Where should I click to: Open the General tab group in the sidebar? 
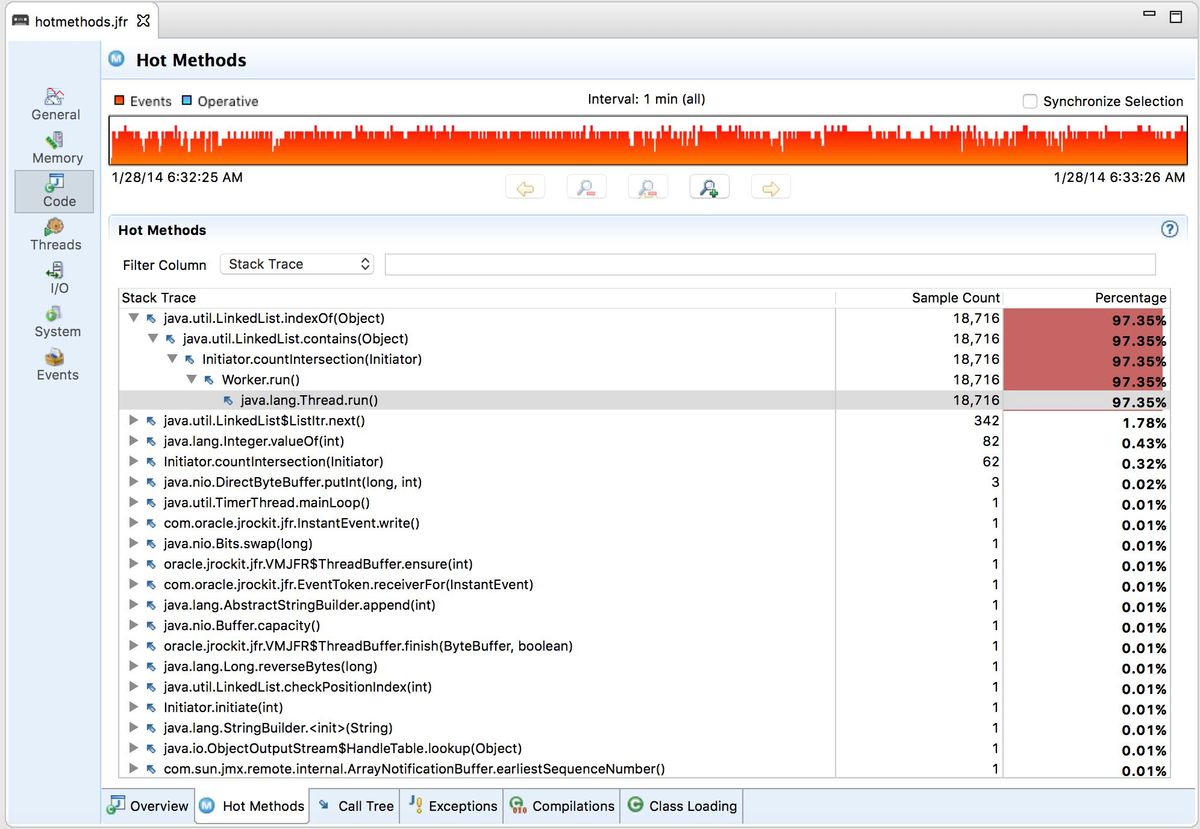click(56, 104)
